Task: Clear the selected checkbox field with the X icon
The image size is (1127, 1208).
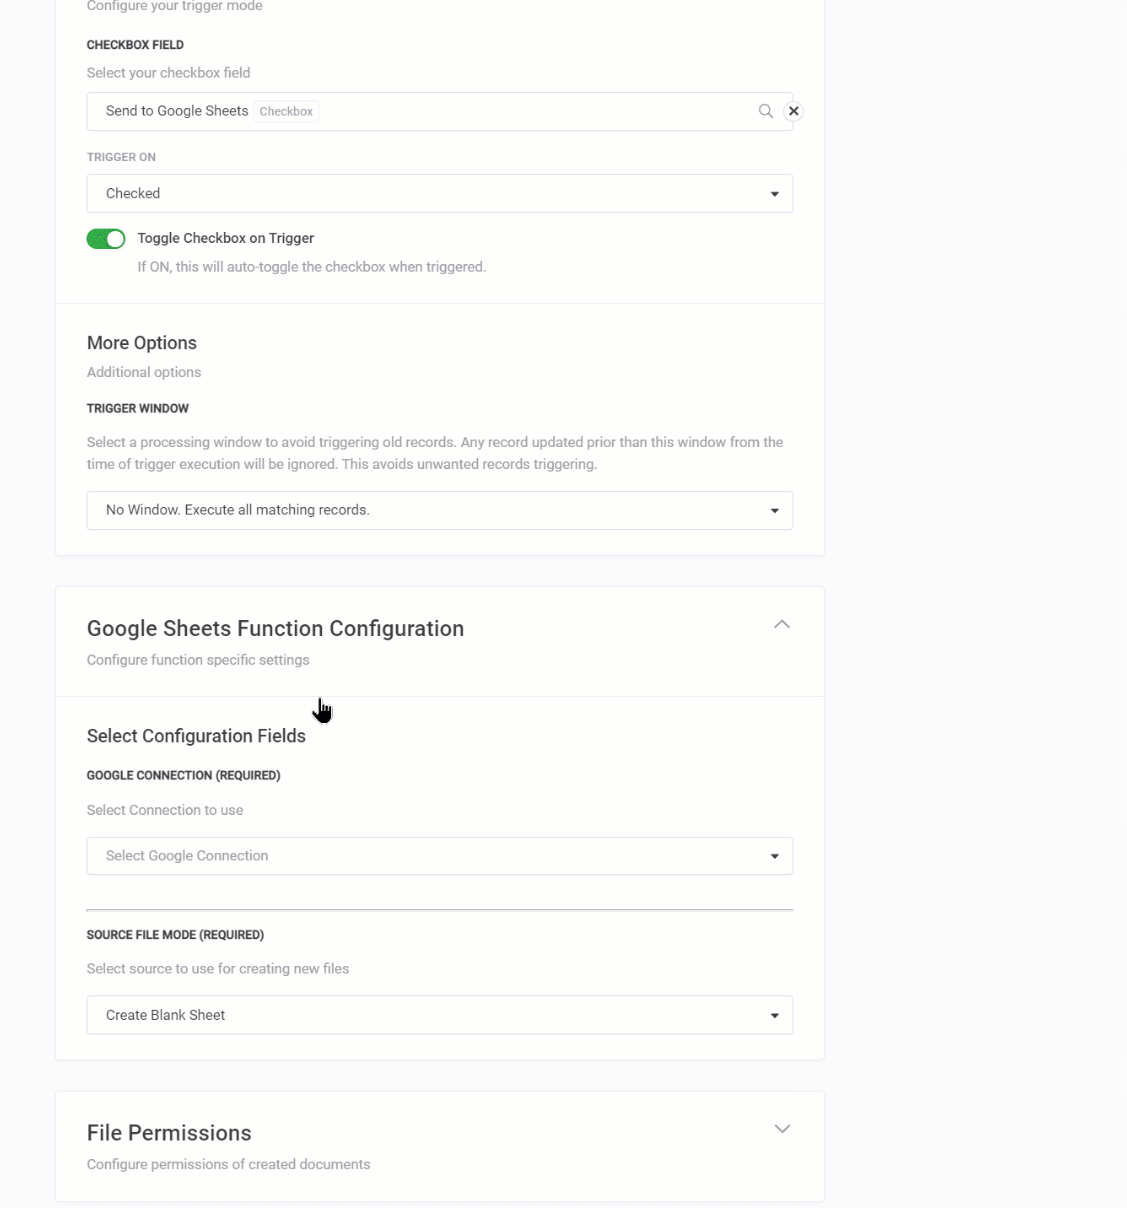Action: pos(793,110)
